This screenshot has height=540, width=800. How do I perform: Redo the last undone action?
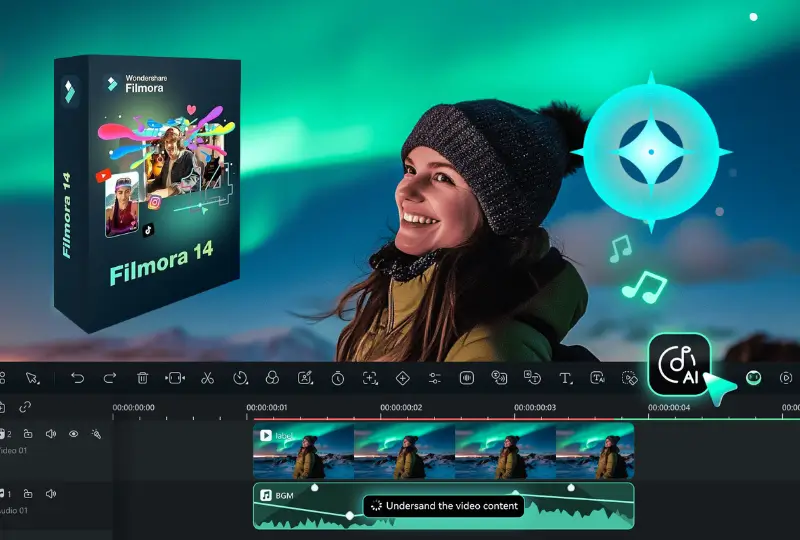110,378
